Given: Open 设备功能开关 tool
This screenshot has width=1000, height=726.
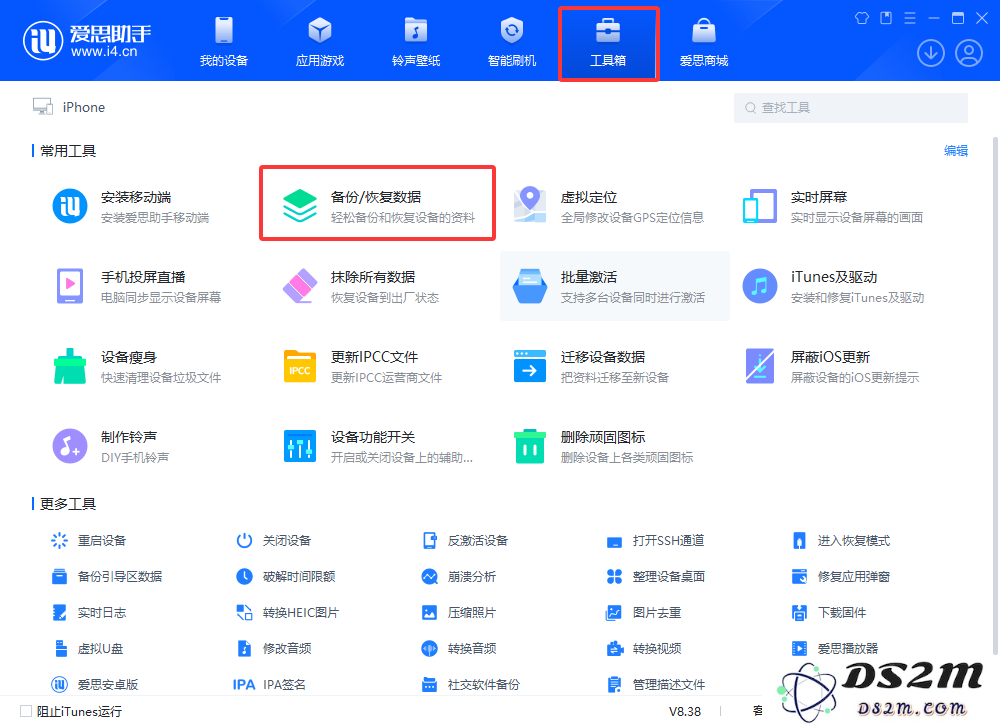Looking at the screenshot, I should pyautogui.click(x=378, y=446).
